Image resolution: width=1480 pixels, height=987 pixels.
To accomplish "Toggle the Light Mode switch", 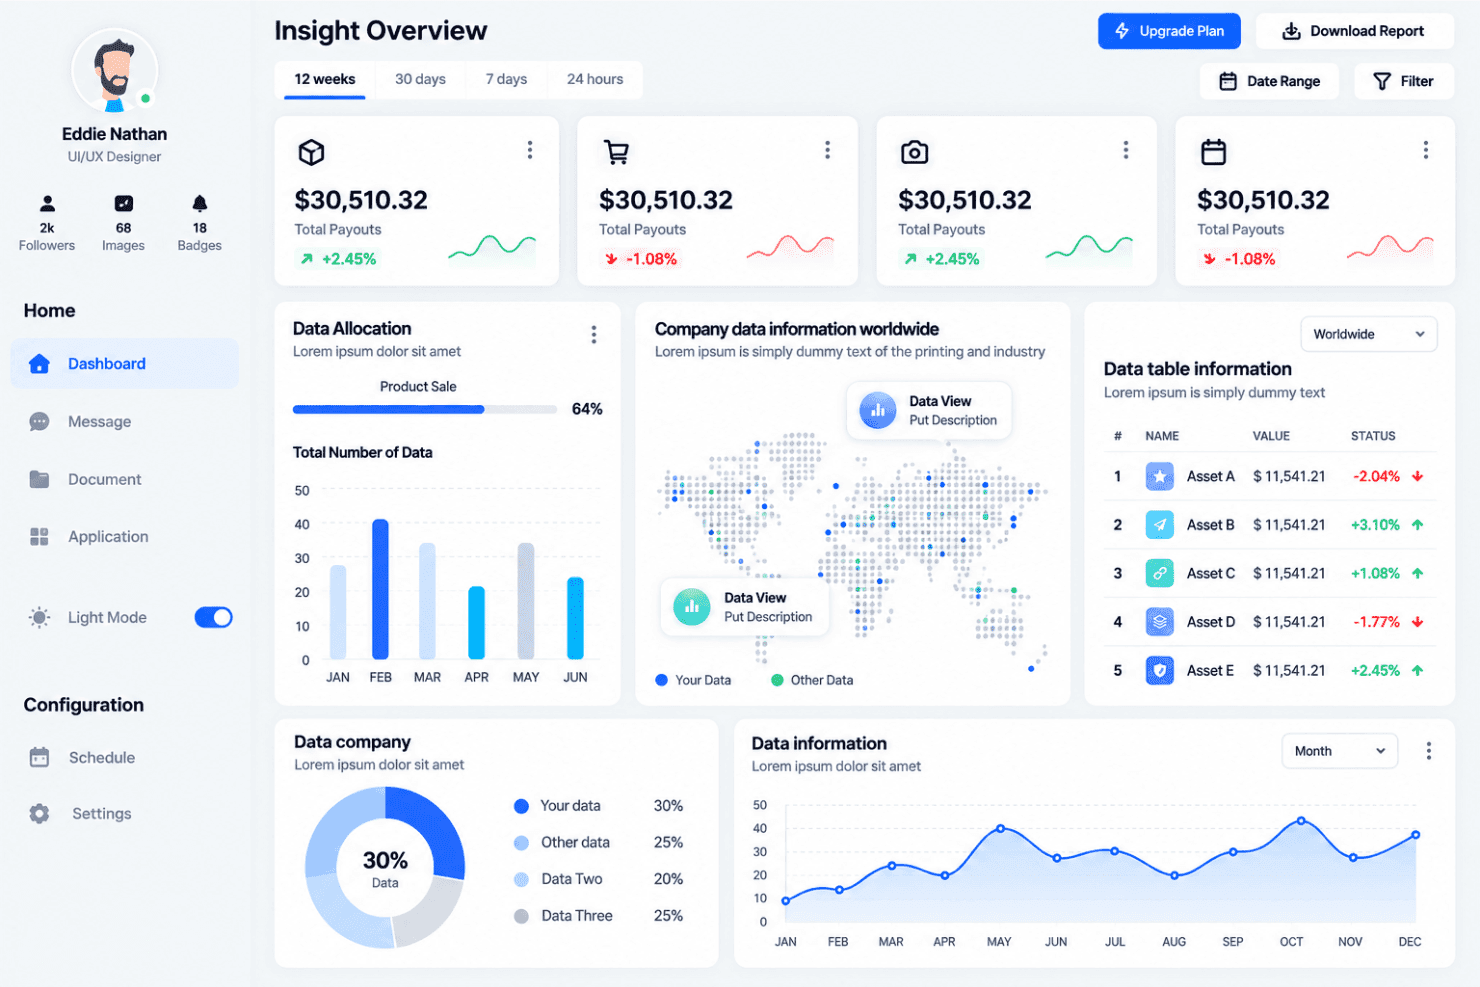I will [213, 617].
